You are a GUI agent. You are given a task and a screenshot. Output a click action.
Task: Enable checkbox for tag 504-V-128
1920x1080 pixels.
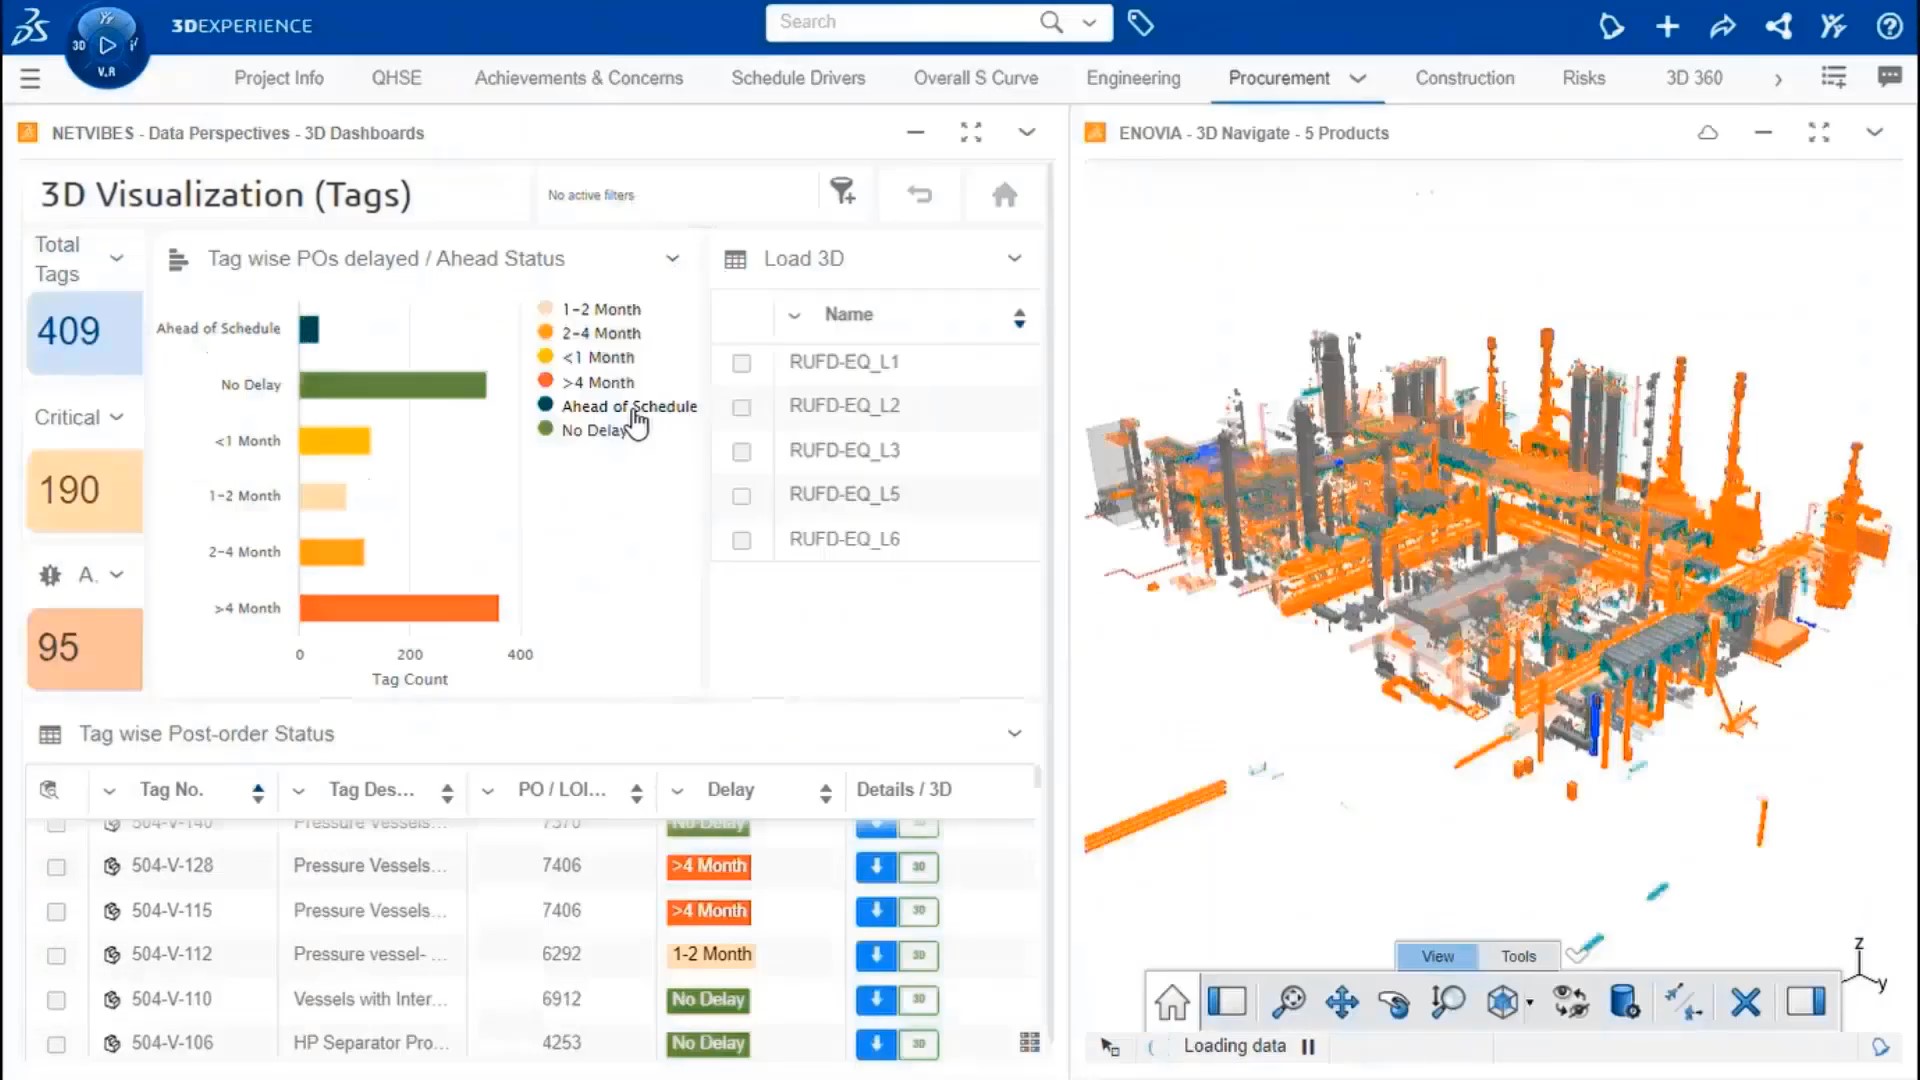pos(55,865)
